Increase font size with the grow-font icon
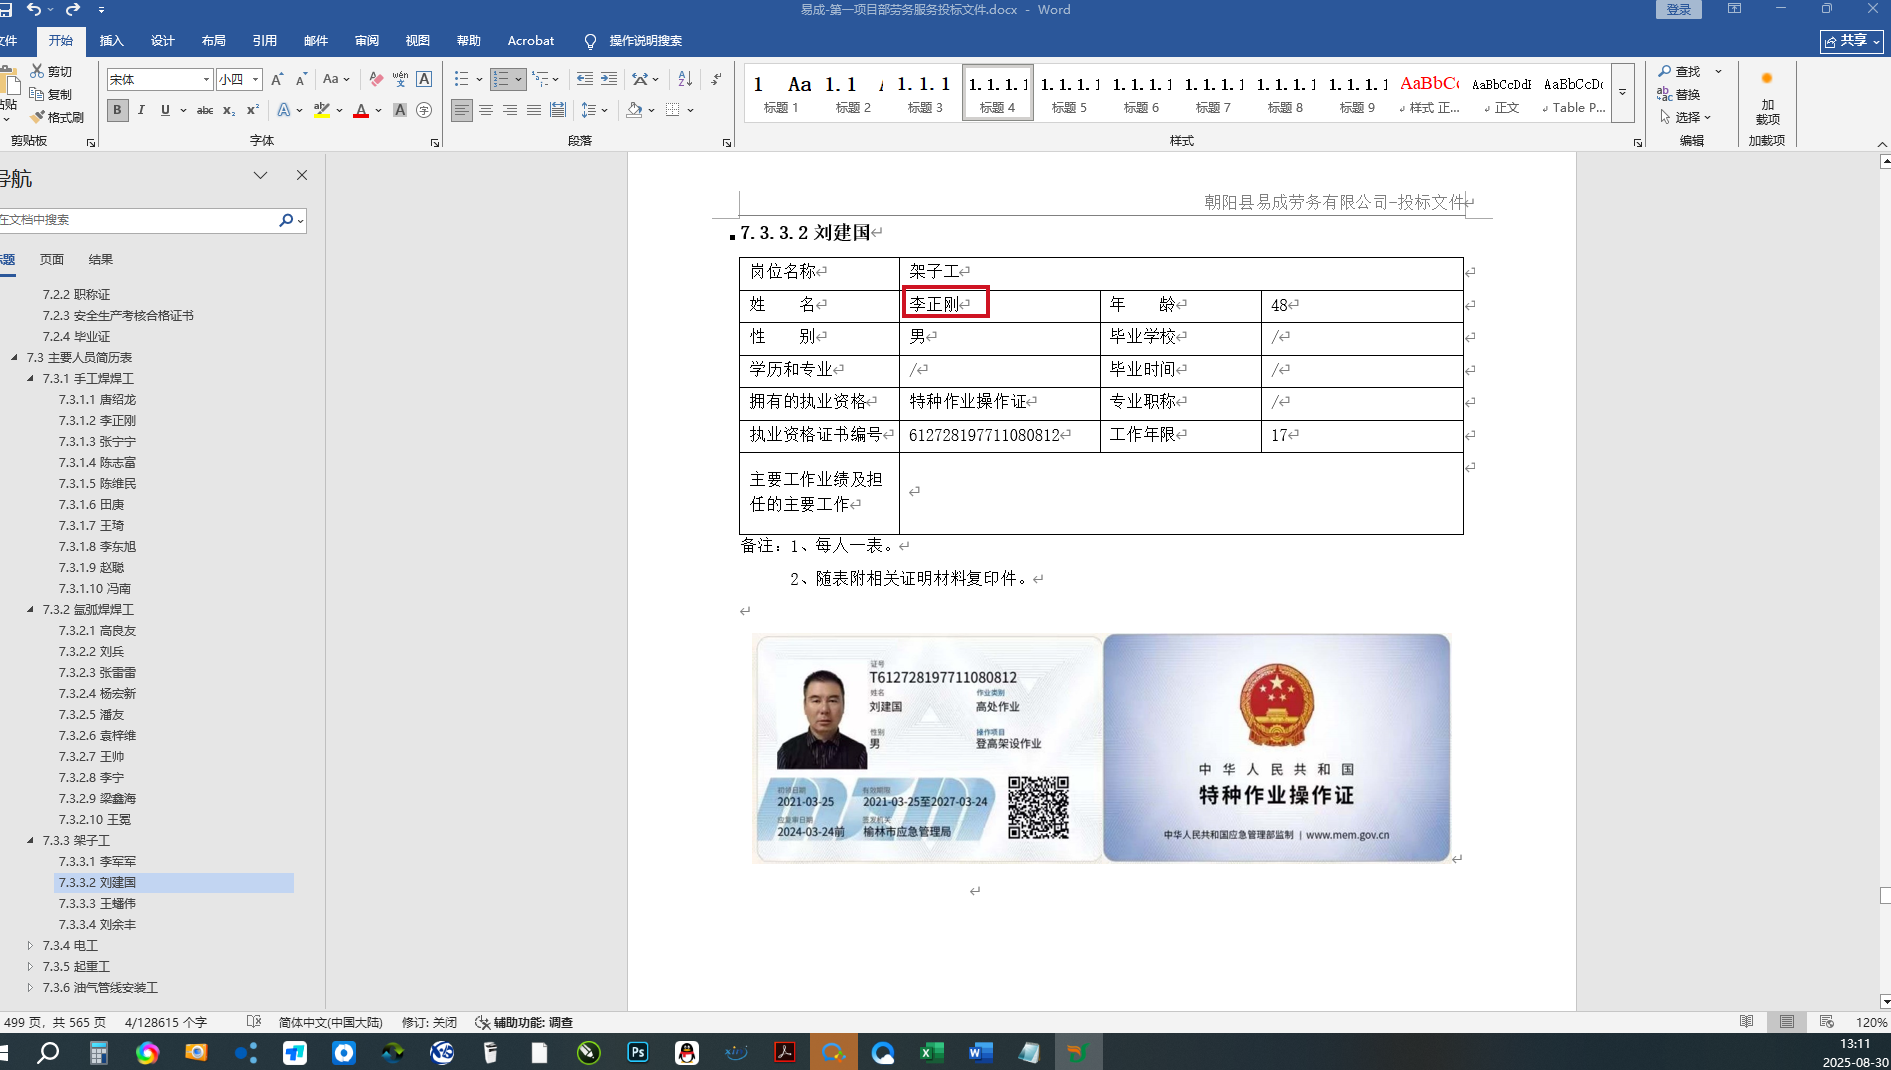 coord(277,79)
